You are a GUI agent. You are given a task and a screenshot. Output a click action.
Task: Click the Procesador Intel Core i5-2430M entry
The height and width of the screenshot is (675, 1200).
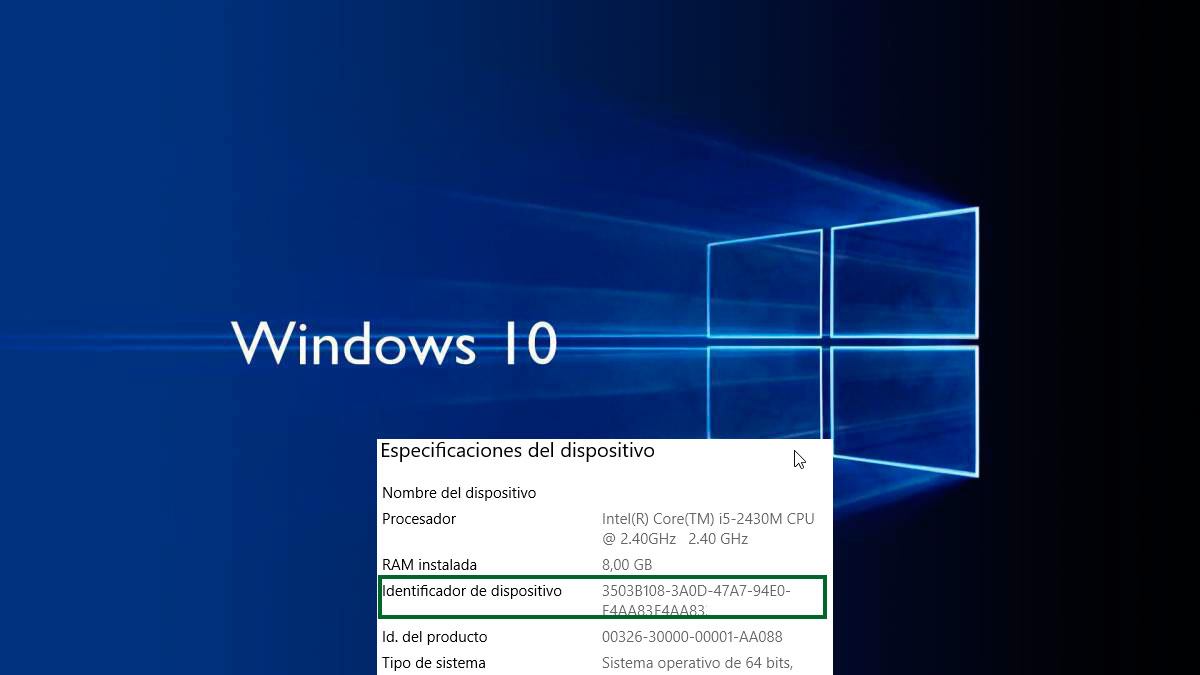707,518
